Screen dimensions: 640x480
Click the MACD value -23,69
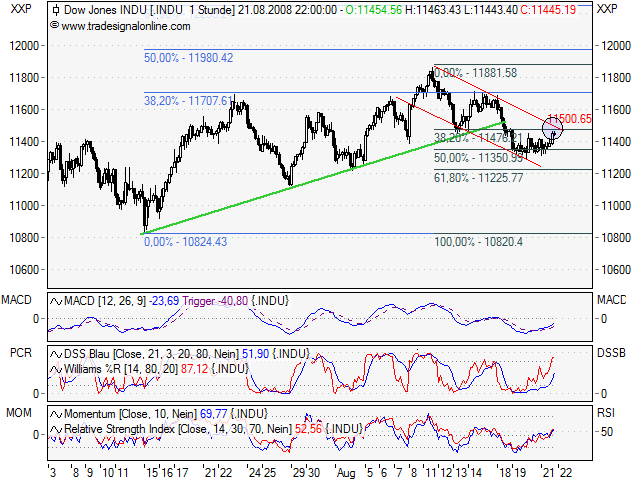(164, 301)
